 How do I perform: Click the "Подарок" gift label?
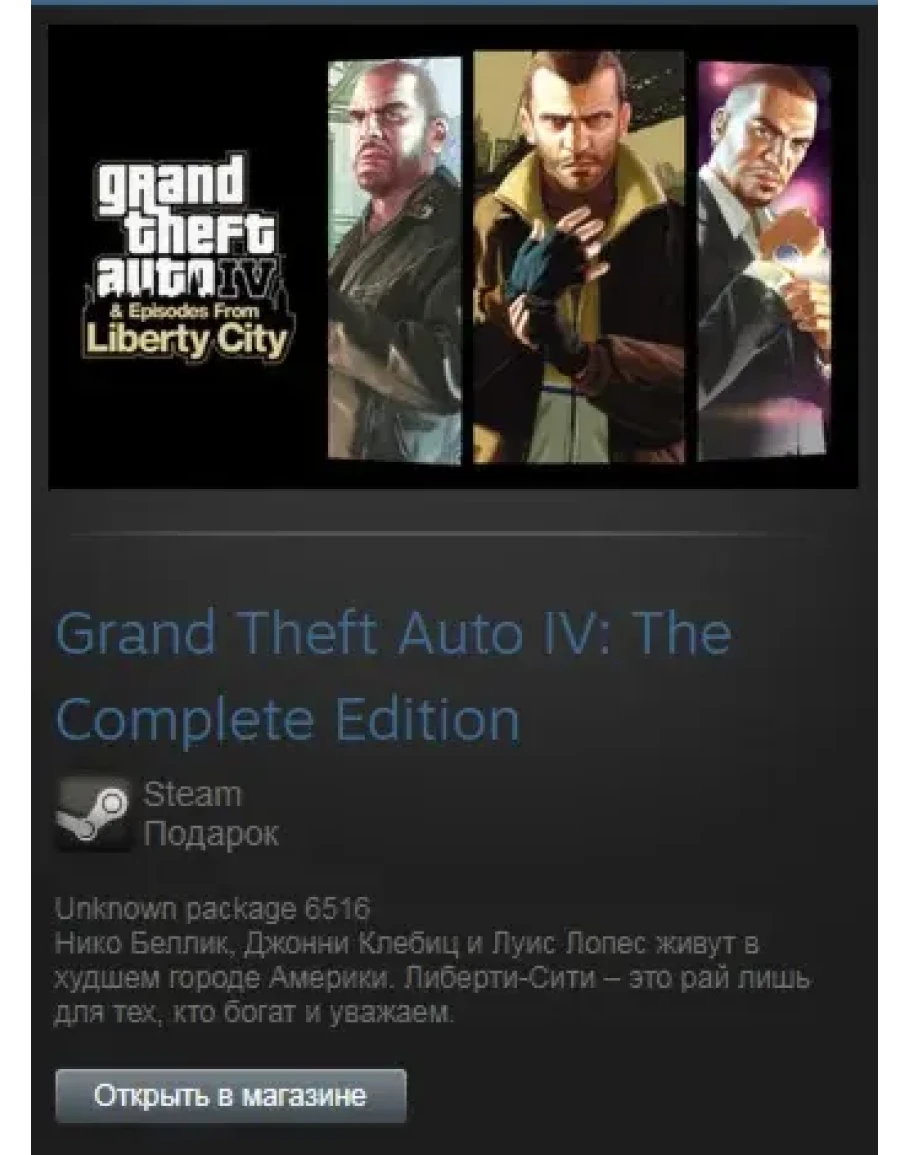211,834
